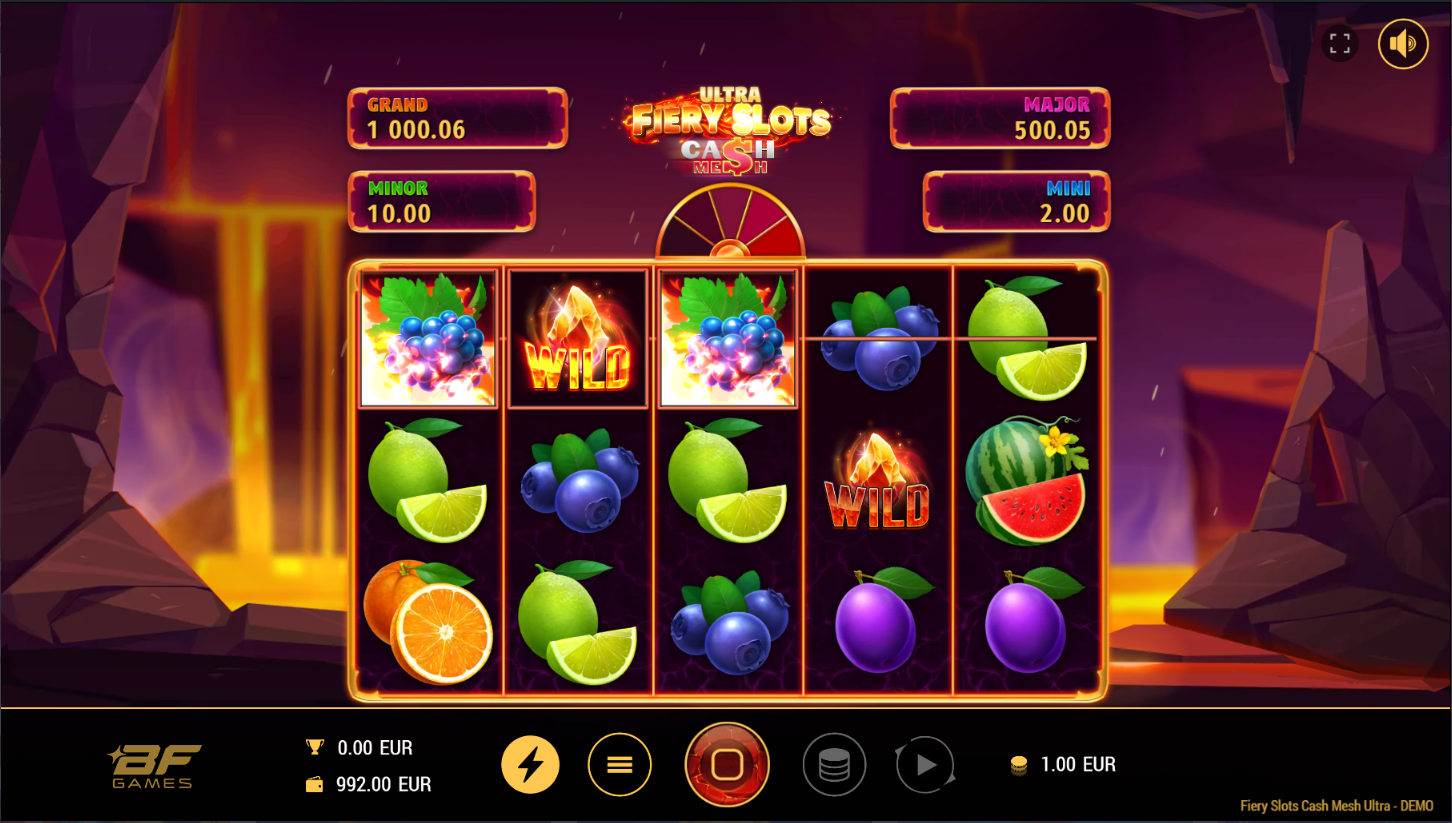Open the hamburger menu

click(620, 765)
